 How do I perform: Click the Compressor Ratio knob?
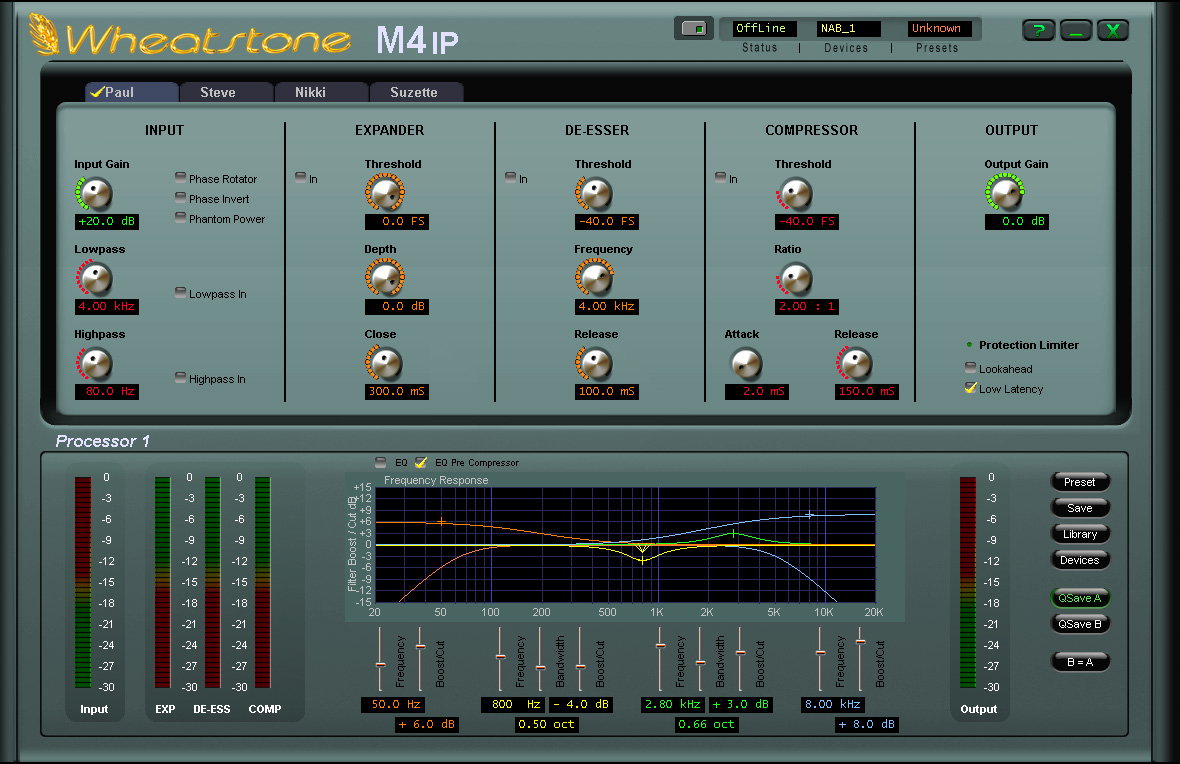[795, 279]
